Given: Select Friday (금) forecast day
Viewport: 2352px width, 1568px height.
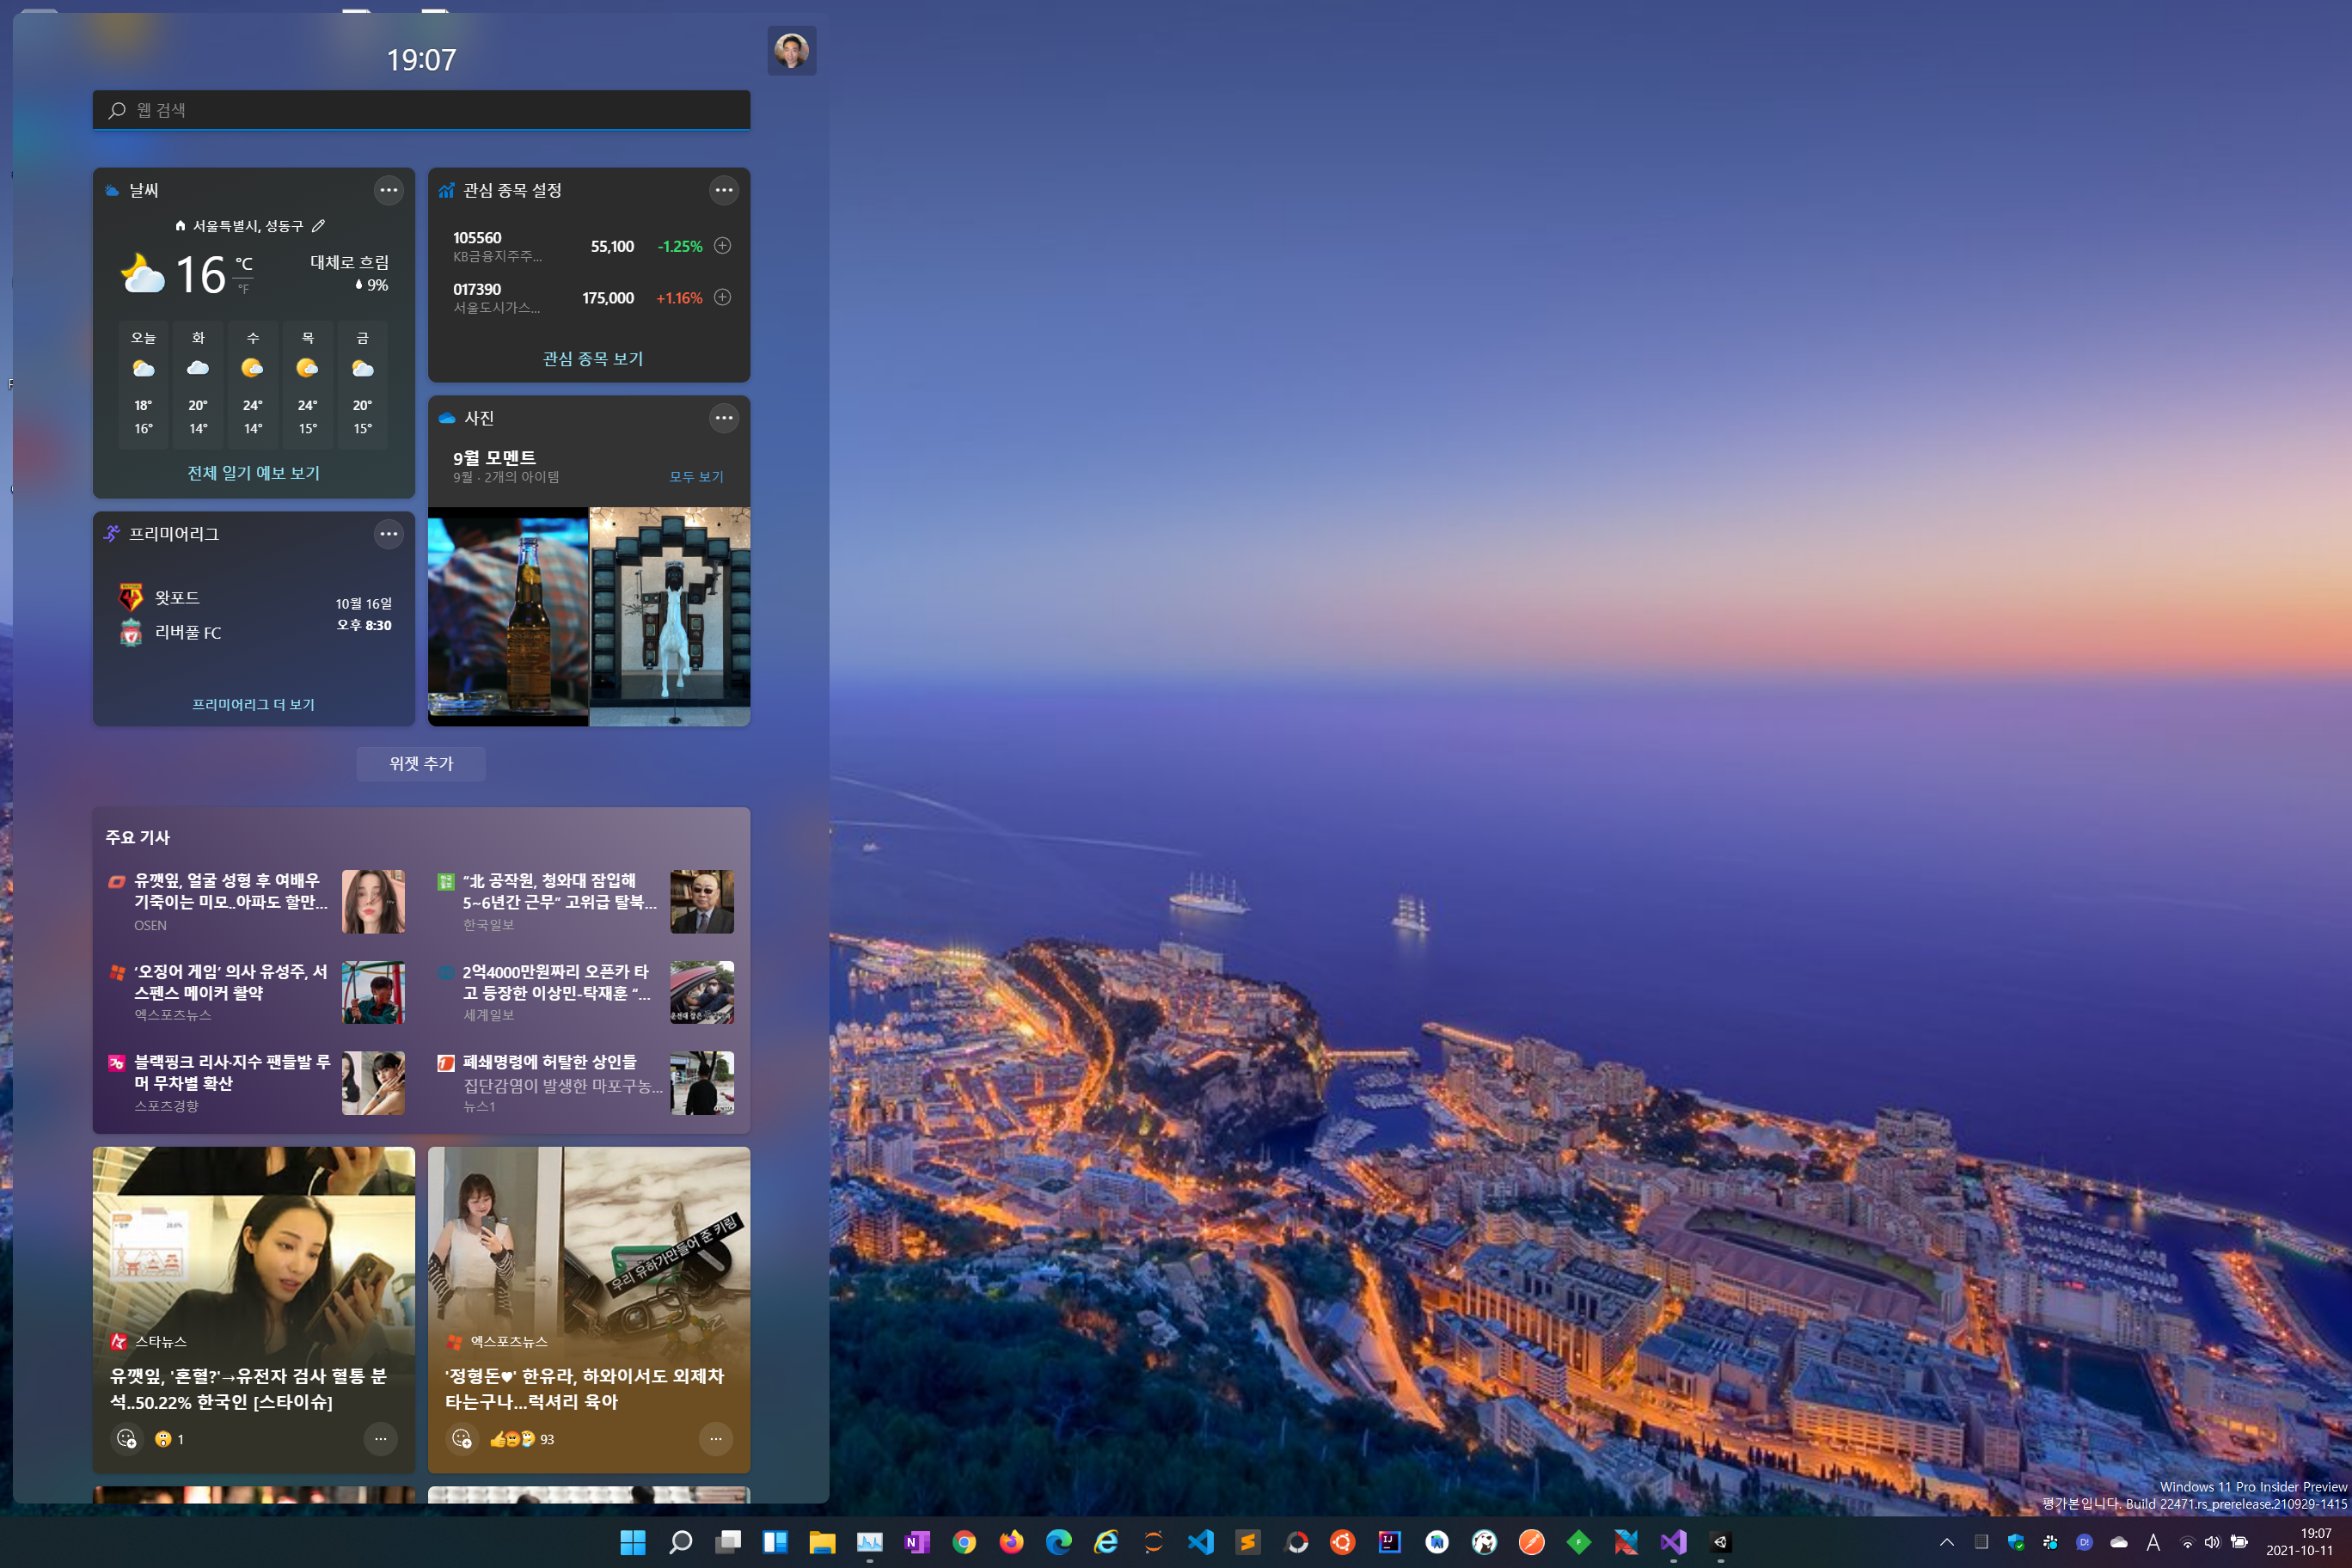Looking at the screenshot, I should click(x=362, y=384).
